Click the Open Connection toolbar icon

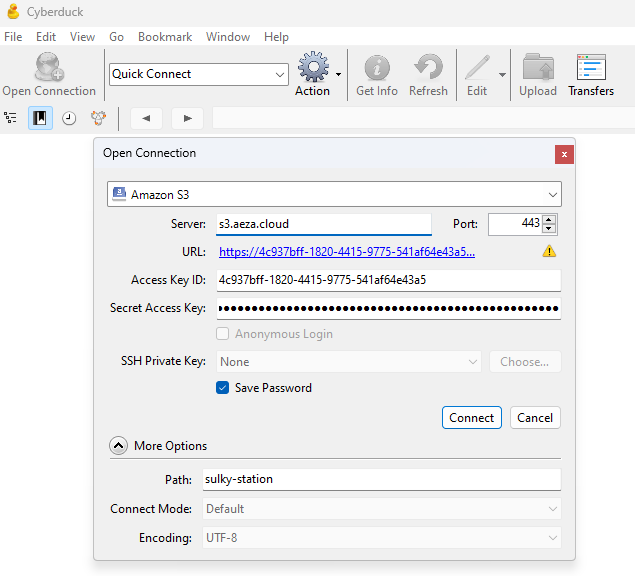point(49,68)
